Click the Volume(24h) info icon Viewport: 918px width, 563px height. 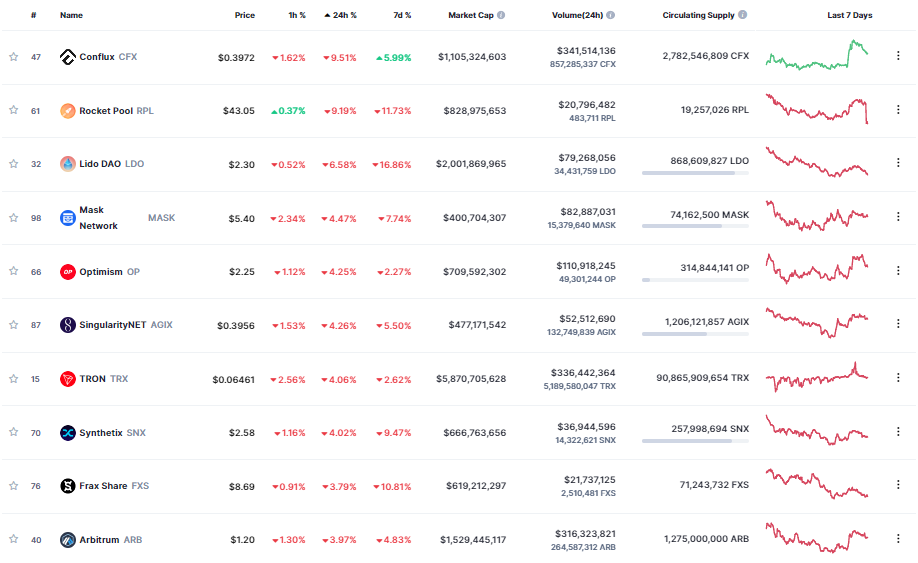(x=611, y=16)
